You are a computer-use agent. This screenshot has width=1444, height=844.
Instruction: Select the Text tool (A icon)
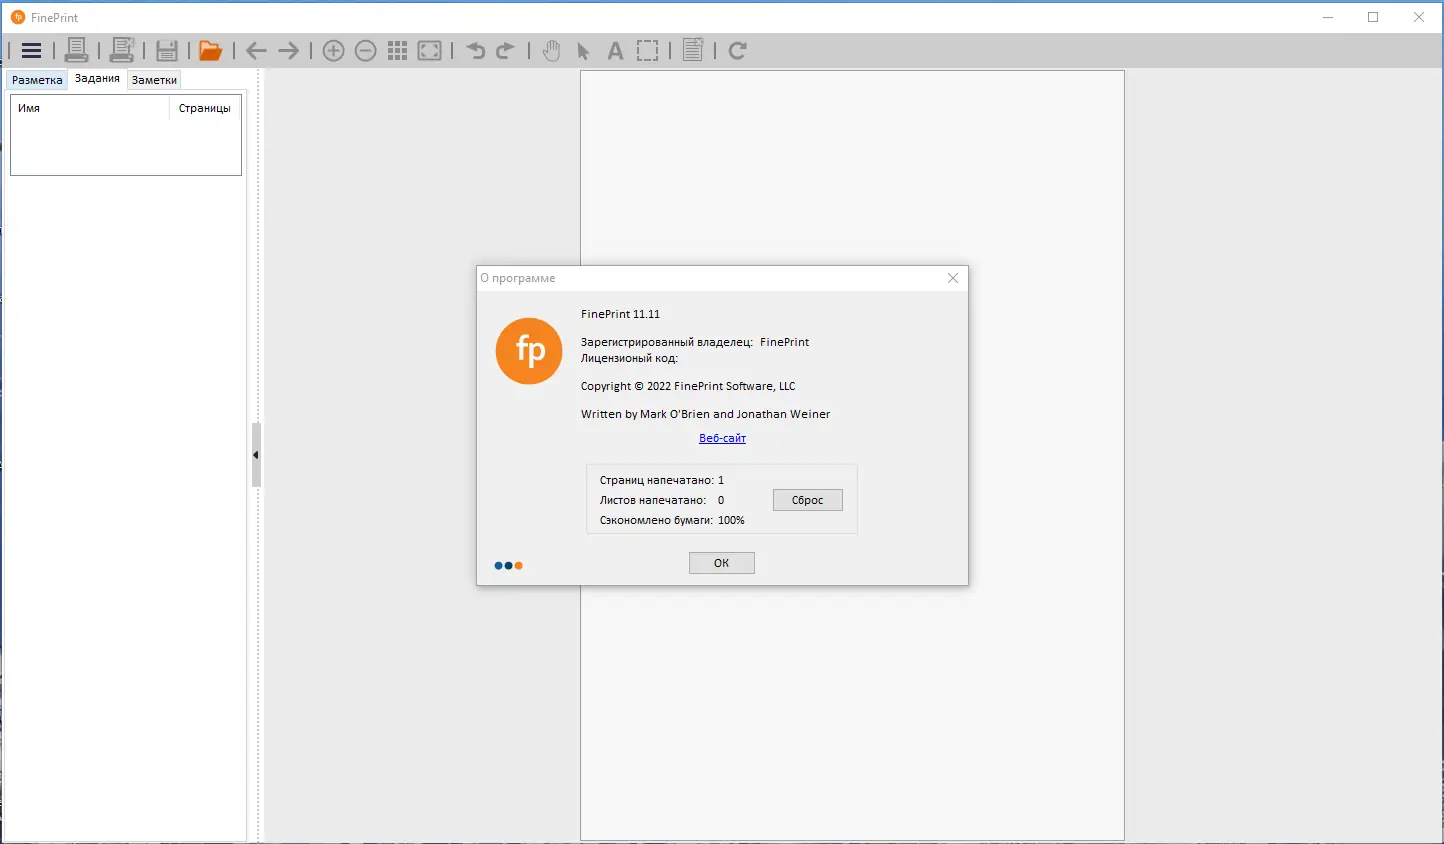[x=616, y=51]
